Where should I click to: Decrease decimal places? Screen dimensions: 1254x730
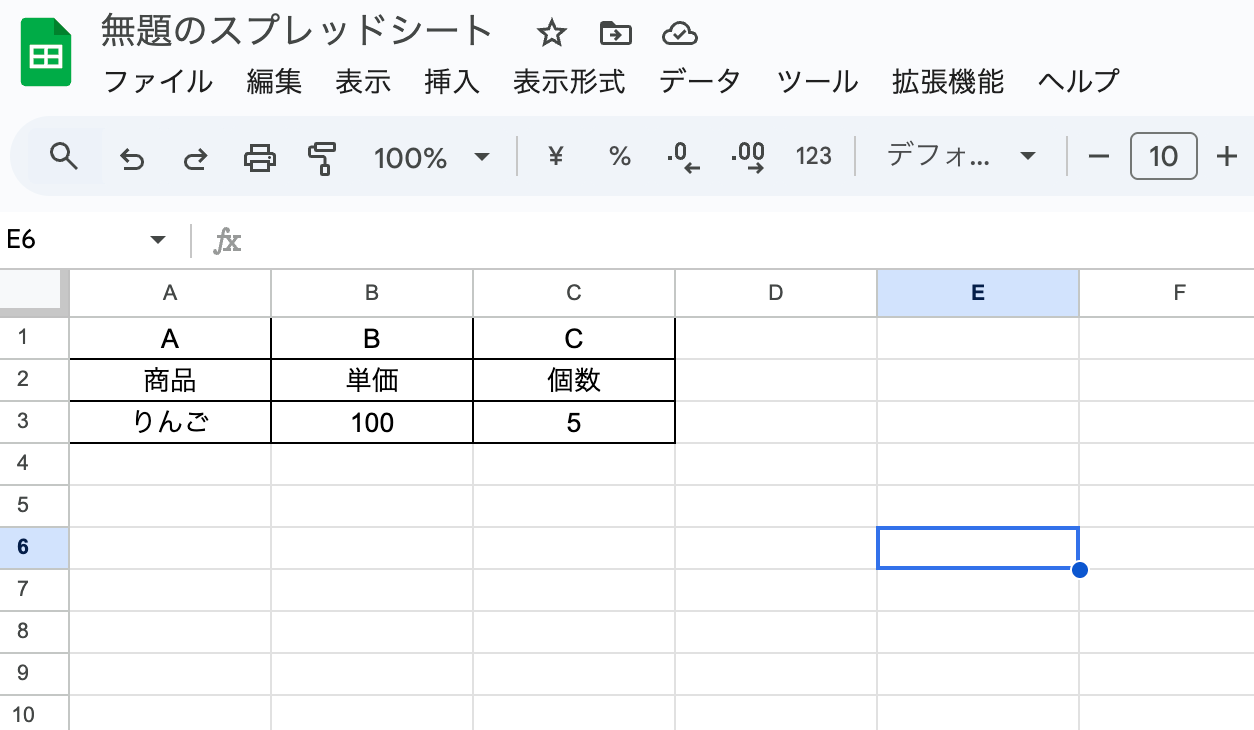point(682,157)
